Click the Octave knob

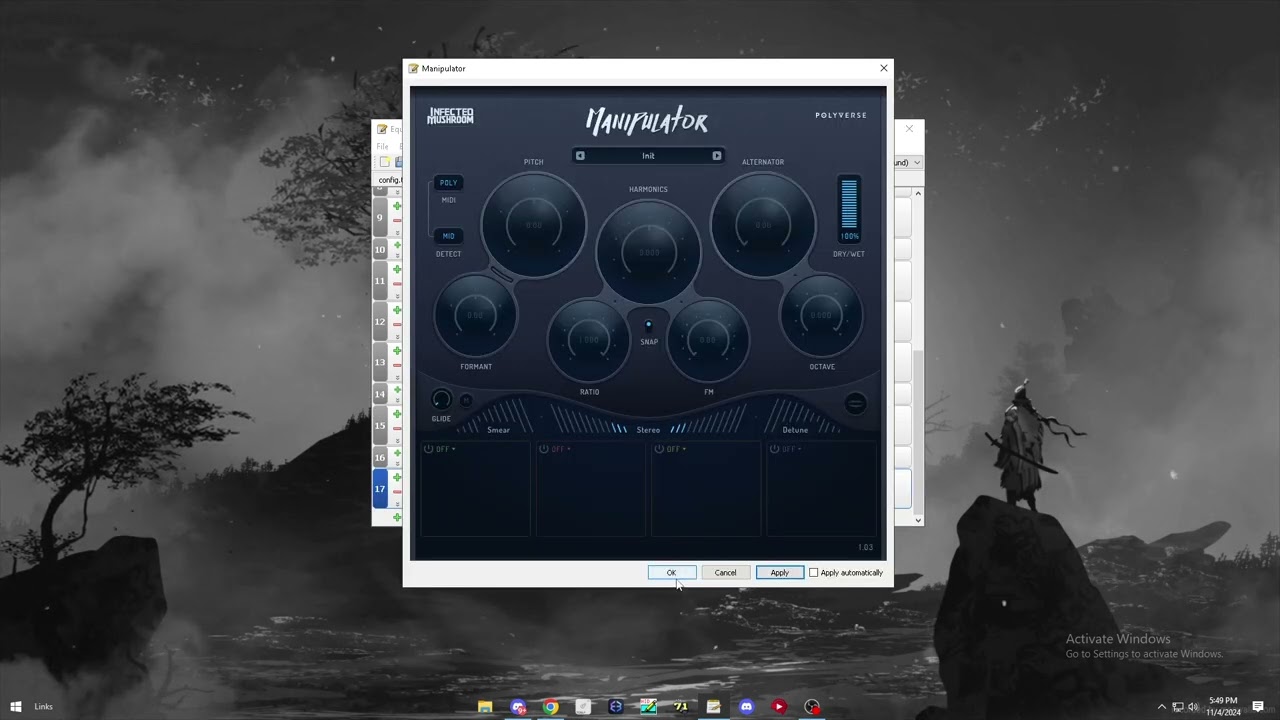pyautogui.click(x=822, y=316)
